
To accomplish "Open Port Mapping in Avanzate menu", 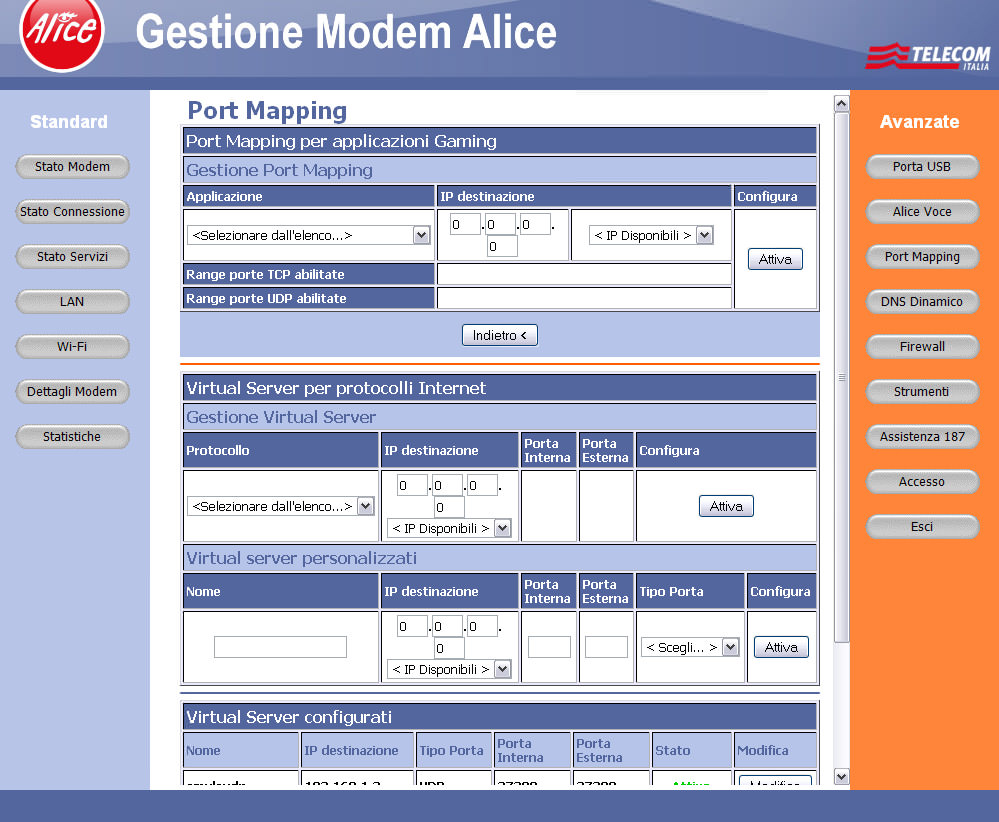I will tap(922, 257).
